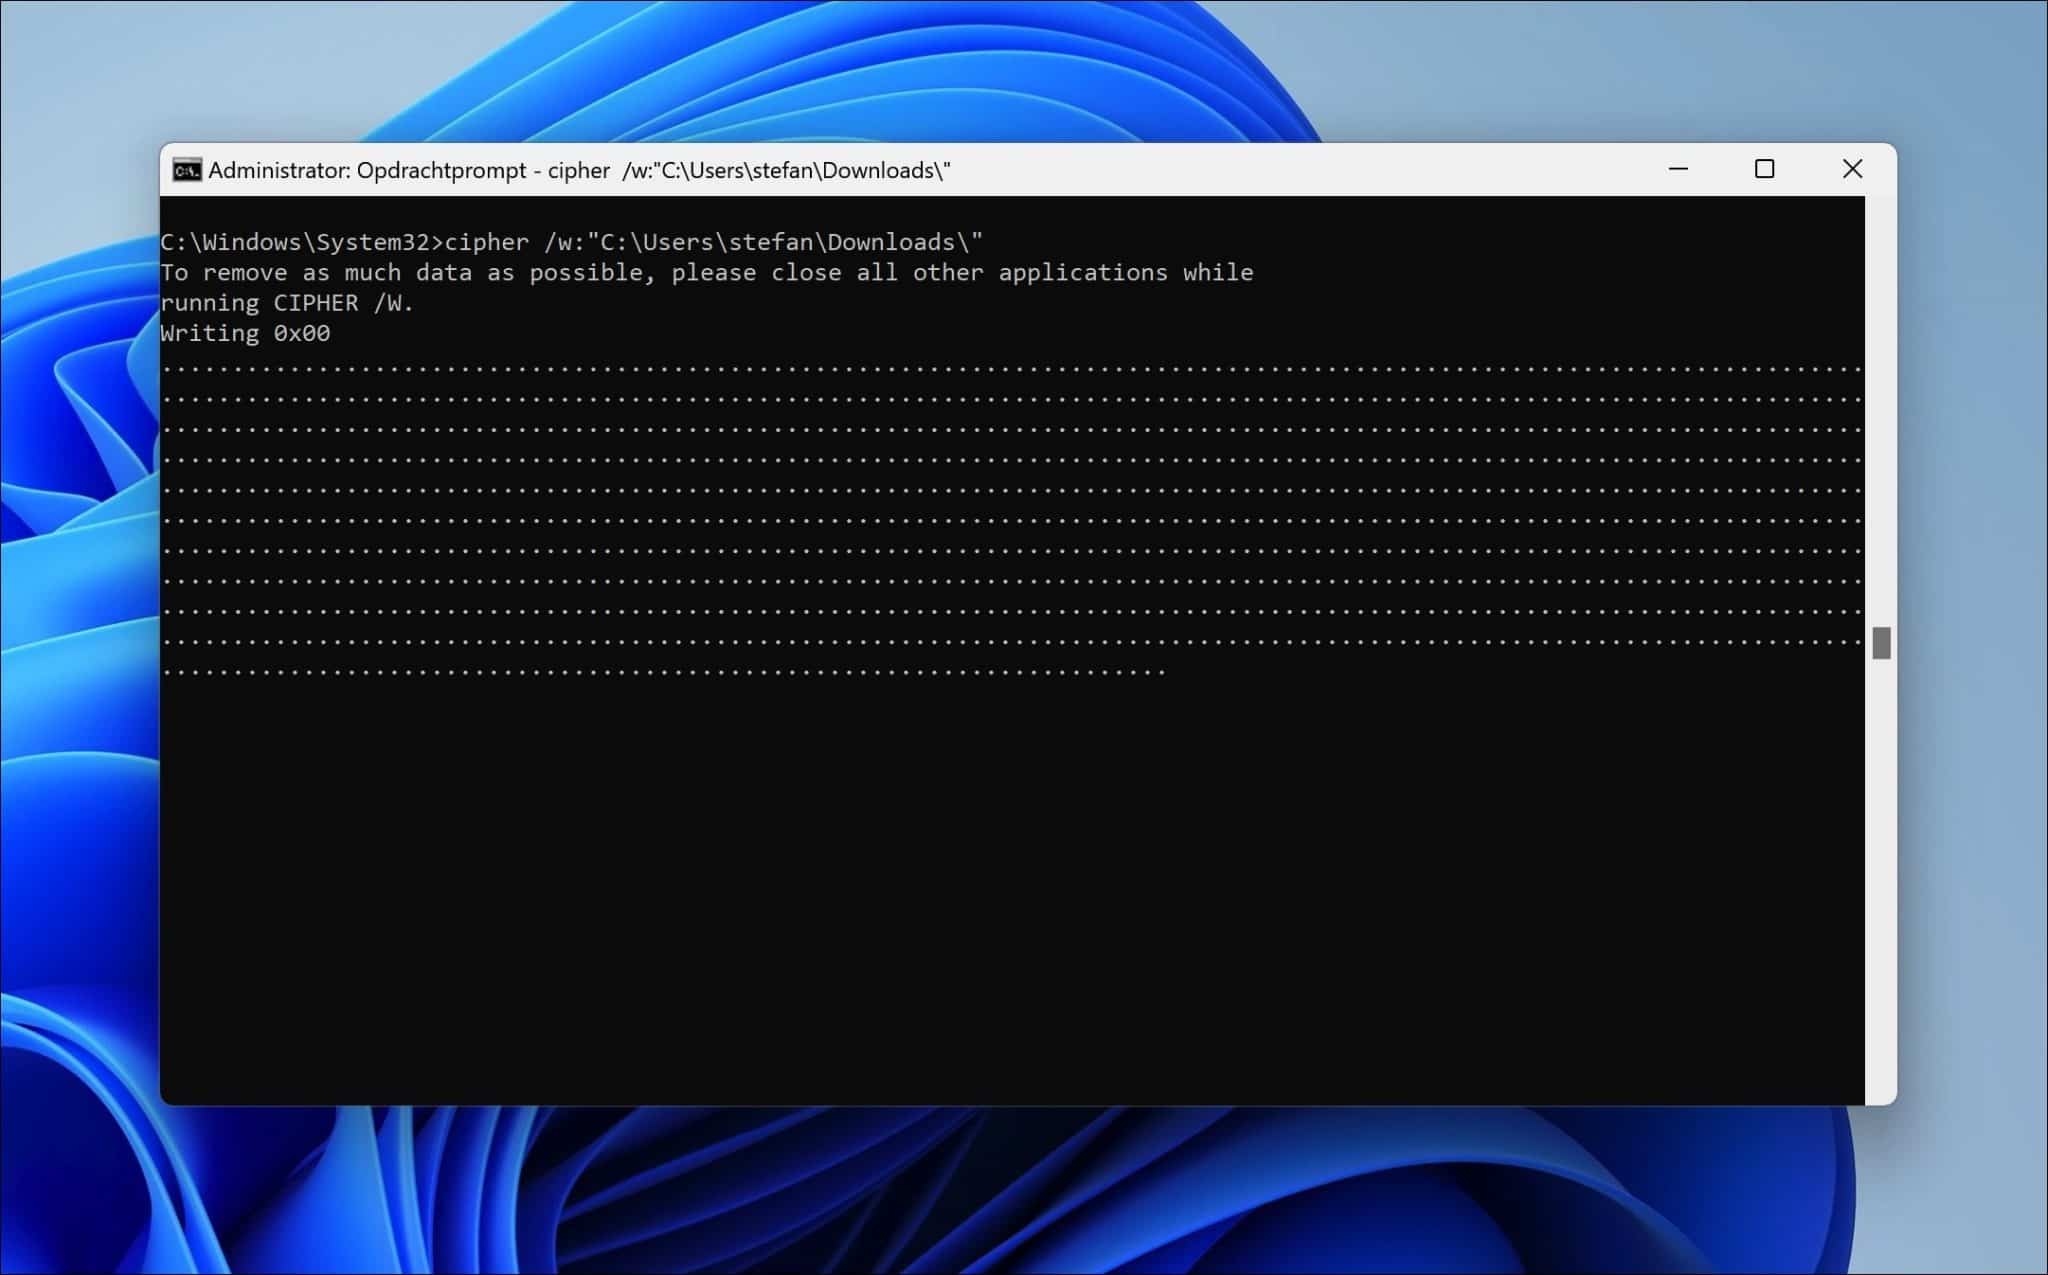Click the first row of progress dots

pyautogui.click(x=1000, y=368)
